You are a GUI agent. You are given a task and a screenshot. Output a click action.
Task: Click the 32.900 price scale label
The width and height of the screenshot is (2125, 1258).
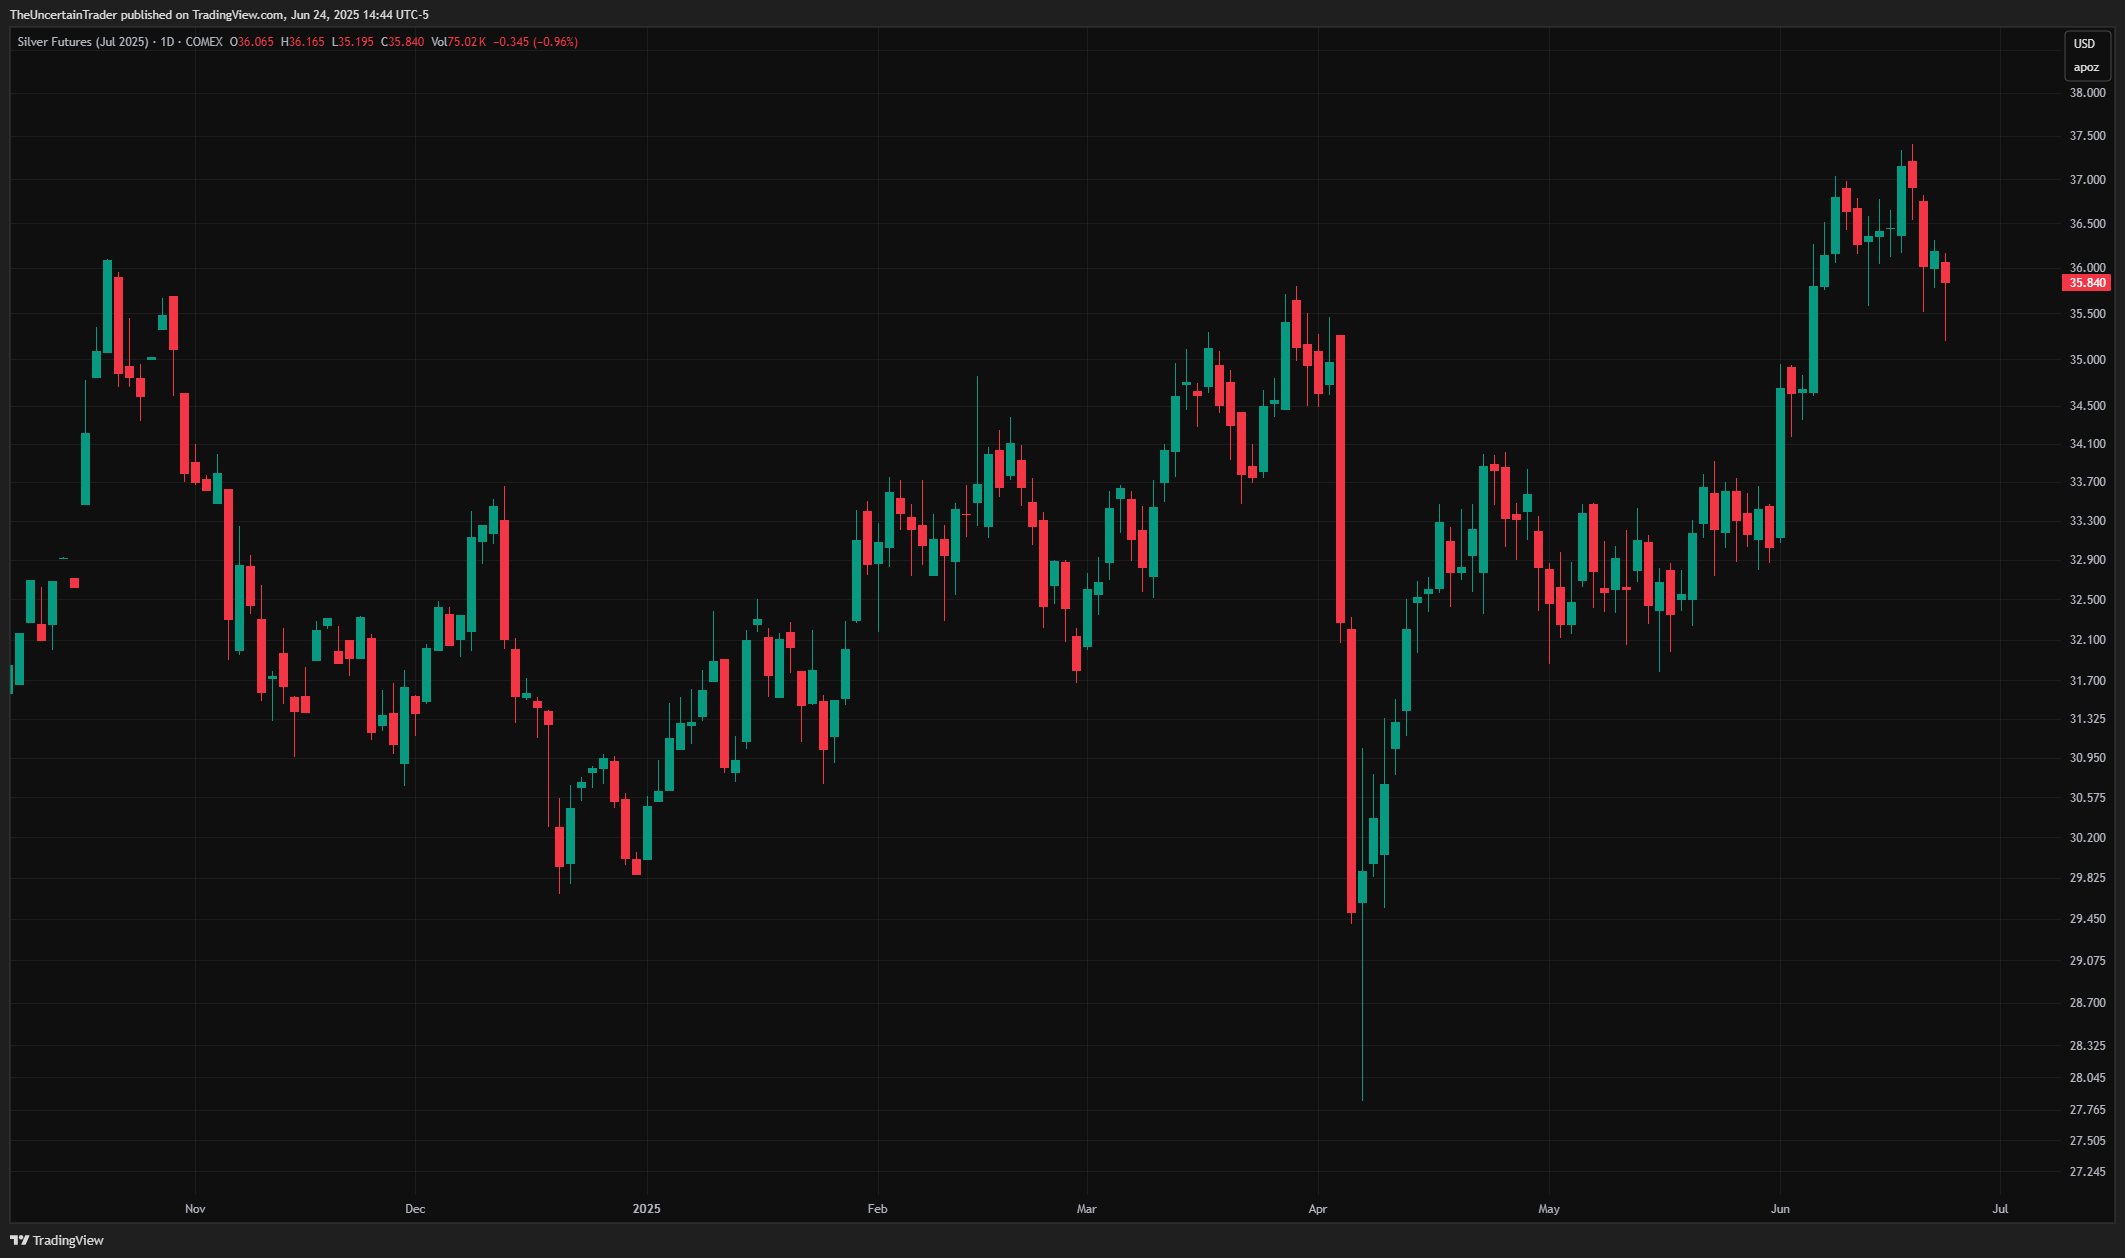pyautogui.click(x=2088, y=560)
